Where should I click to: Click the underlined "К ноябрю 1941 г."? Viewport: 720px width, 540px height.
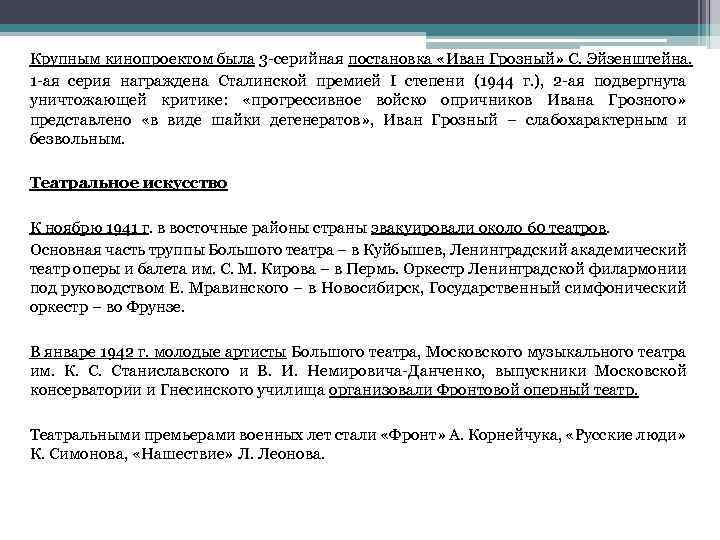coord(90,228)
